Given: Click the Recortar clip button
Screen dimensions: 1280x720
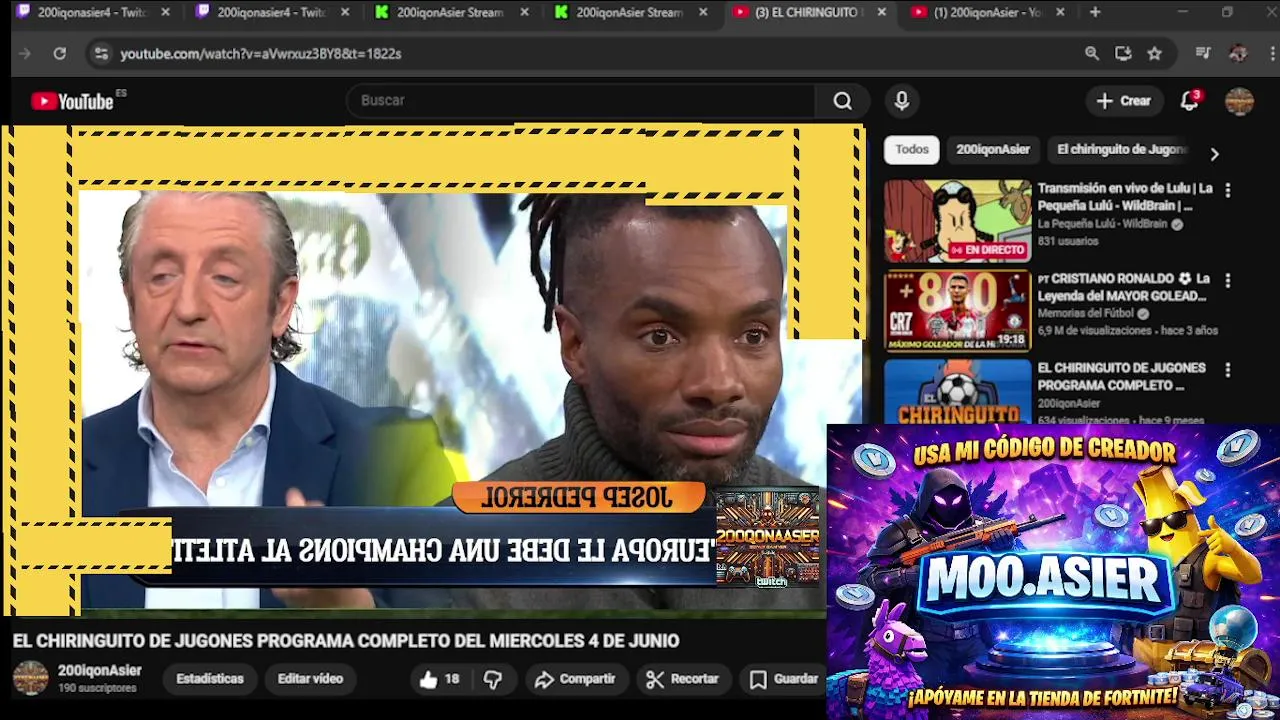Looking at the screenshot, I should [683, 679].
